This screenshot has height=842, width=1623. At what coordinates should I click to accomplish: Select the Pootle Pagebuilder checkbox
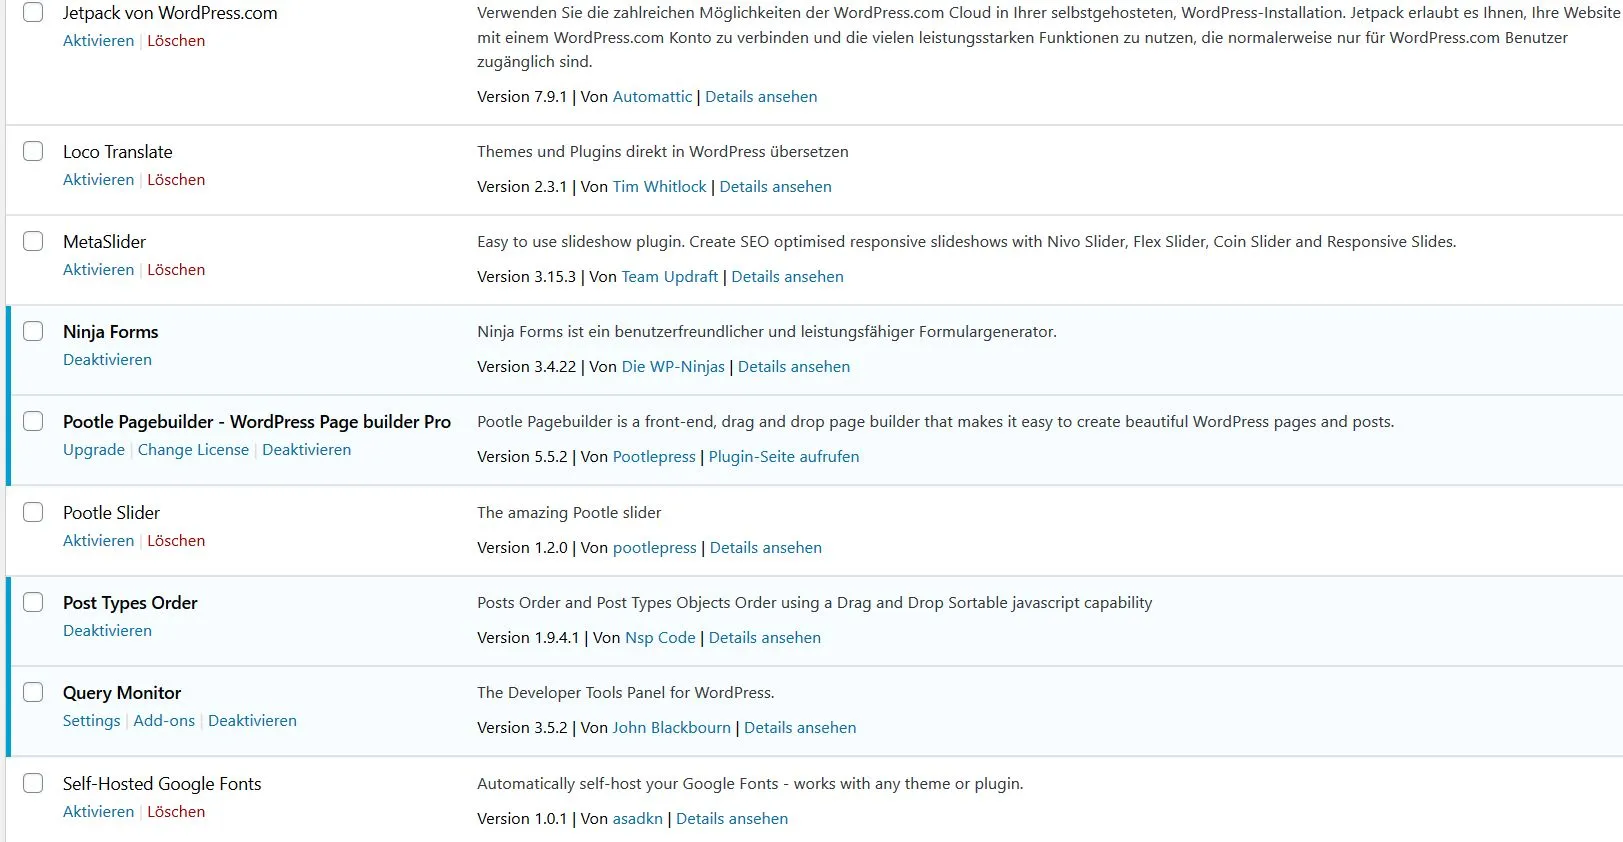click(33, 421)
